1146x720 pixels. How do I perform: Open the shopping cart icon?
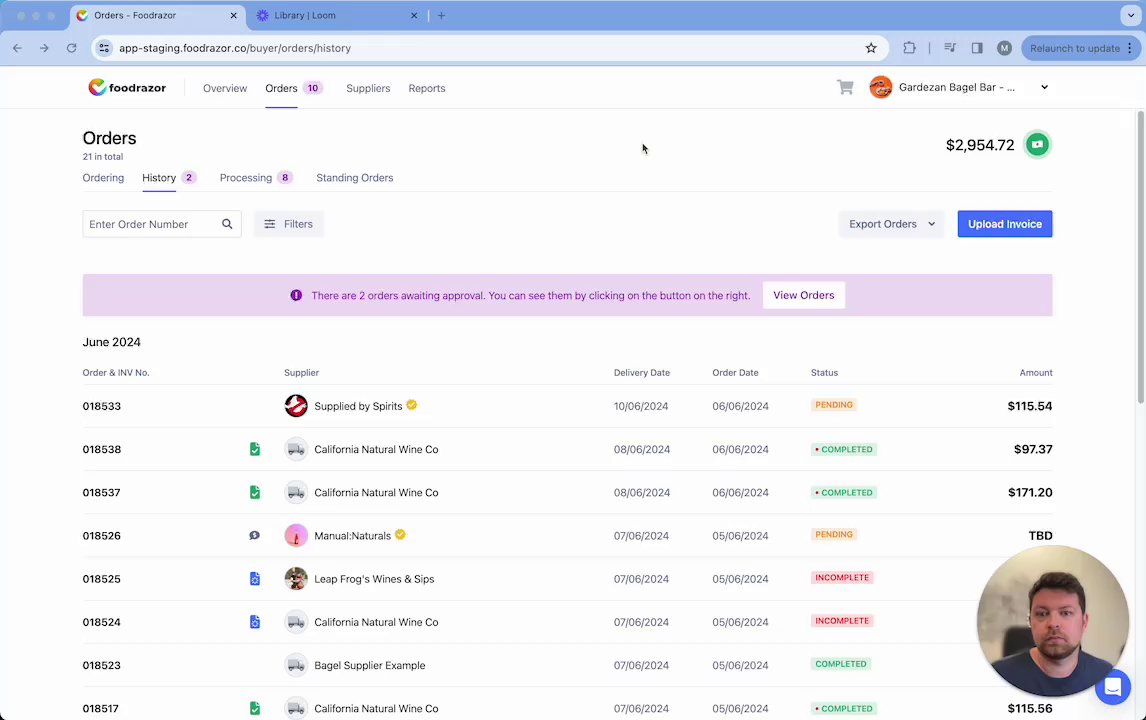coord(845,87)
